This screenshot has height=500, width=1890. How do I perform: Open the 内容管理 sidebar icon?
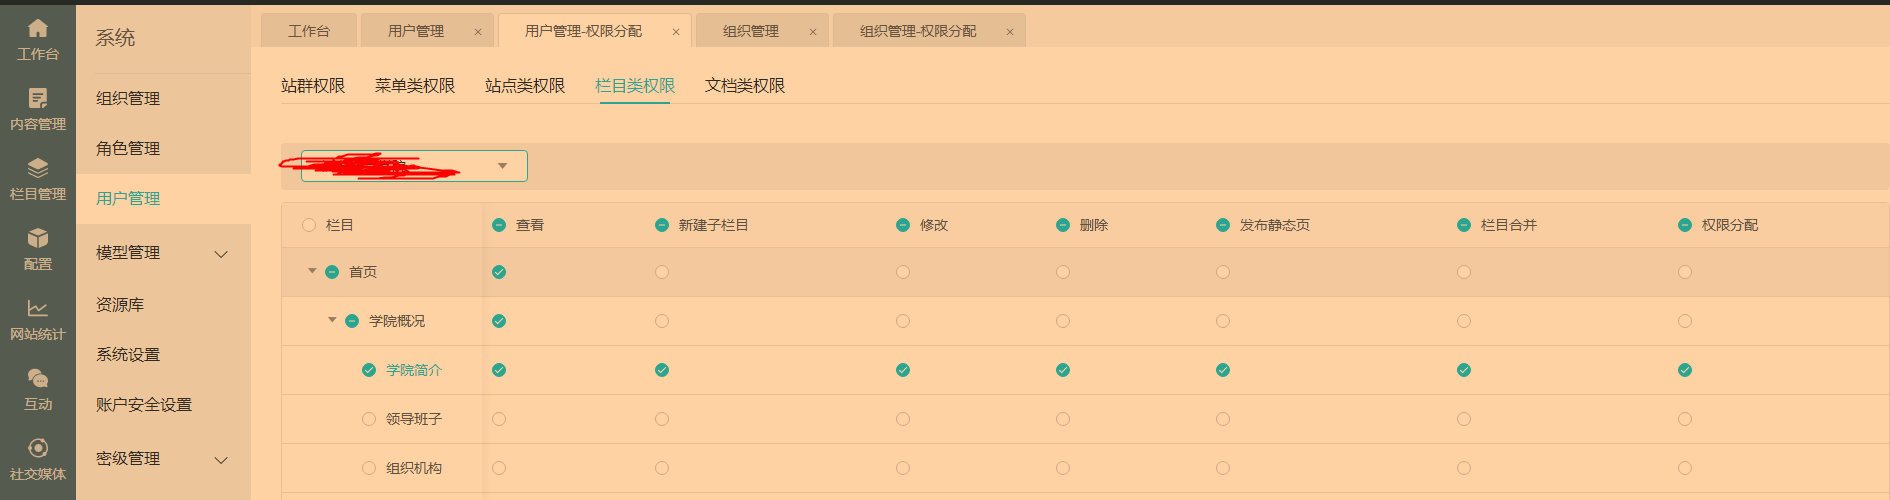[x=38, y=98]
